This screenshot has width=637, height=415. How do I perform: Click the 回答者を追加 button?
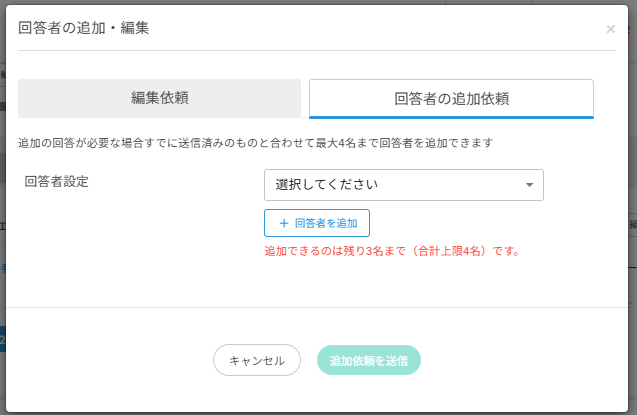(317, 222)
